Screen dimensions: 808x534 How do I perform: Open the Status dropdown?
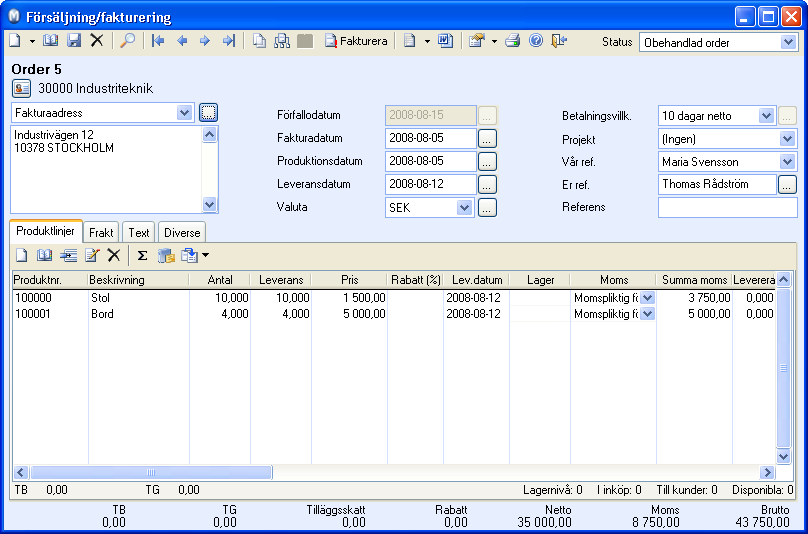pos(788,42)
